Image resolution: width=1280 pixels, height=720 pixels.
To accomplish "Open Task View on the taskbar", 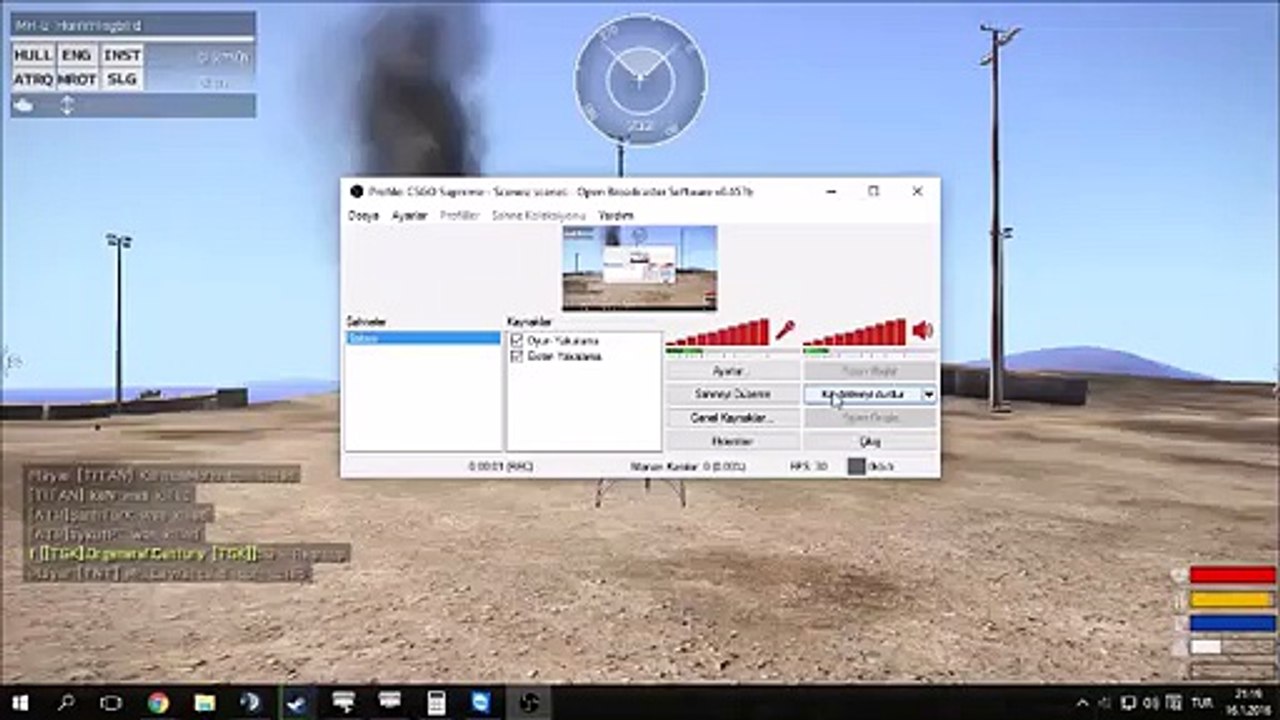I will [111, 702].
